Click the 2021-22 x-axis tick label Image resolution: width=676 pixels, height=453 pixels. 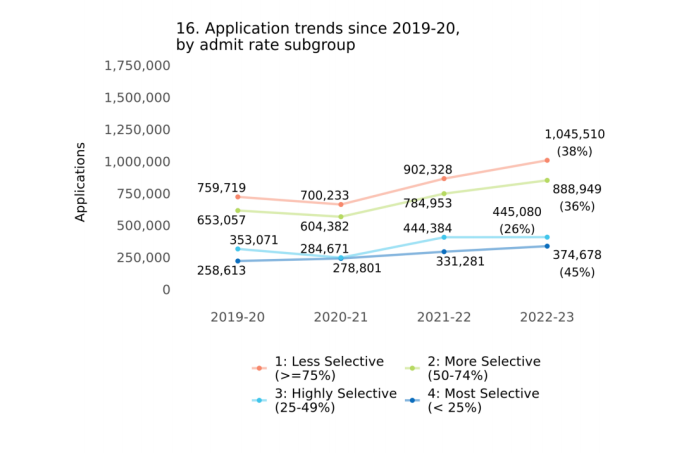[443, 317]
